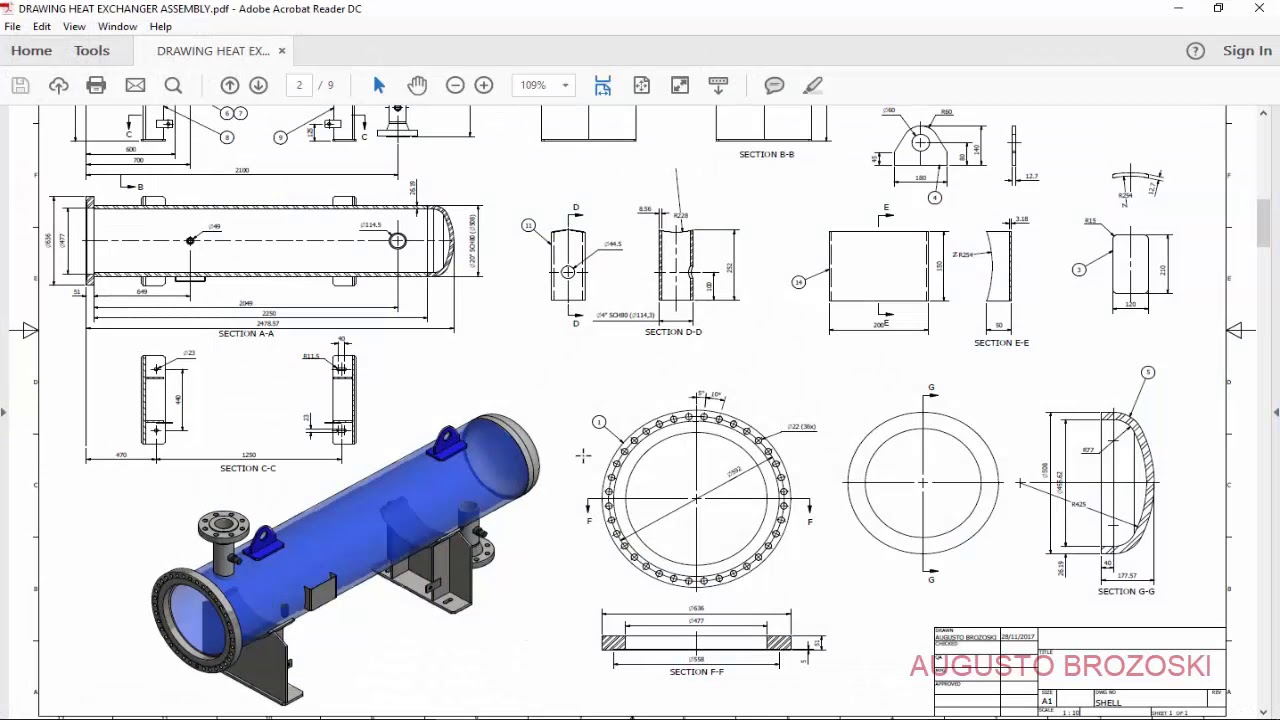Click the page number field
This screenshot has height=720, width=1280.
299,85
